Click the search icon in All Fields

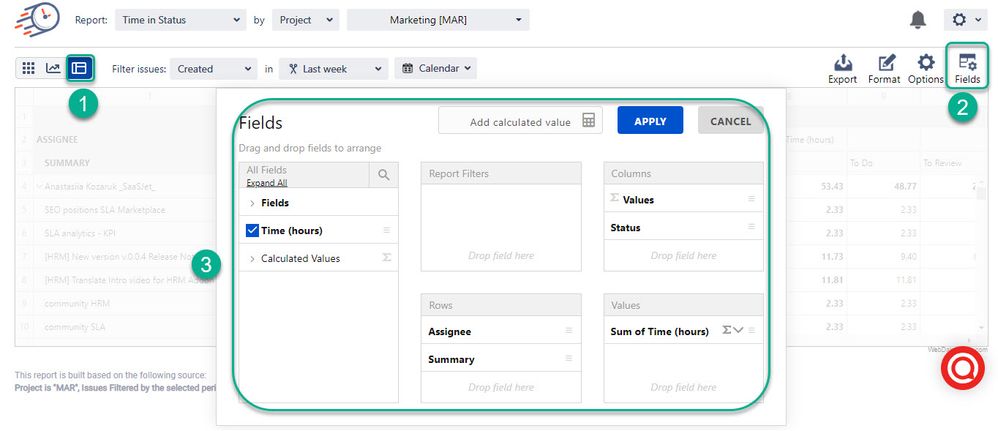click(x=384, y=175)
